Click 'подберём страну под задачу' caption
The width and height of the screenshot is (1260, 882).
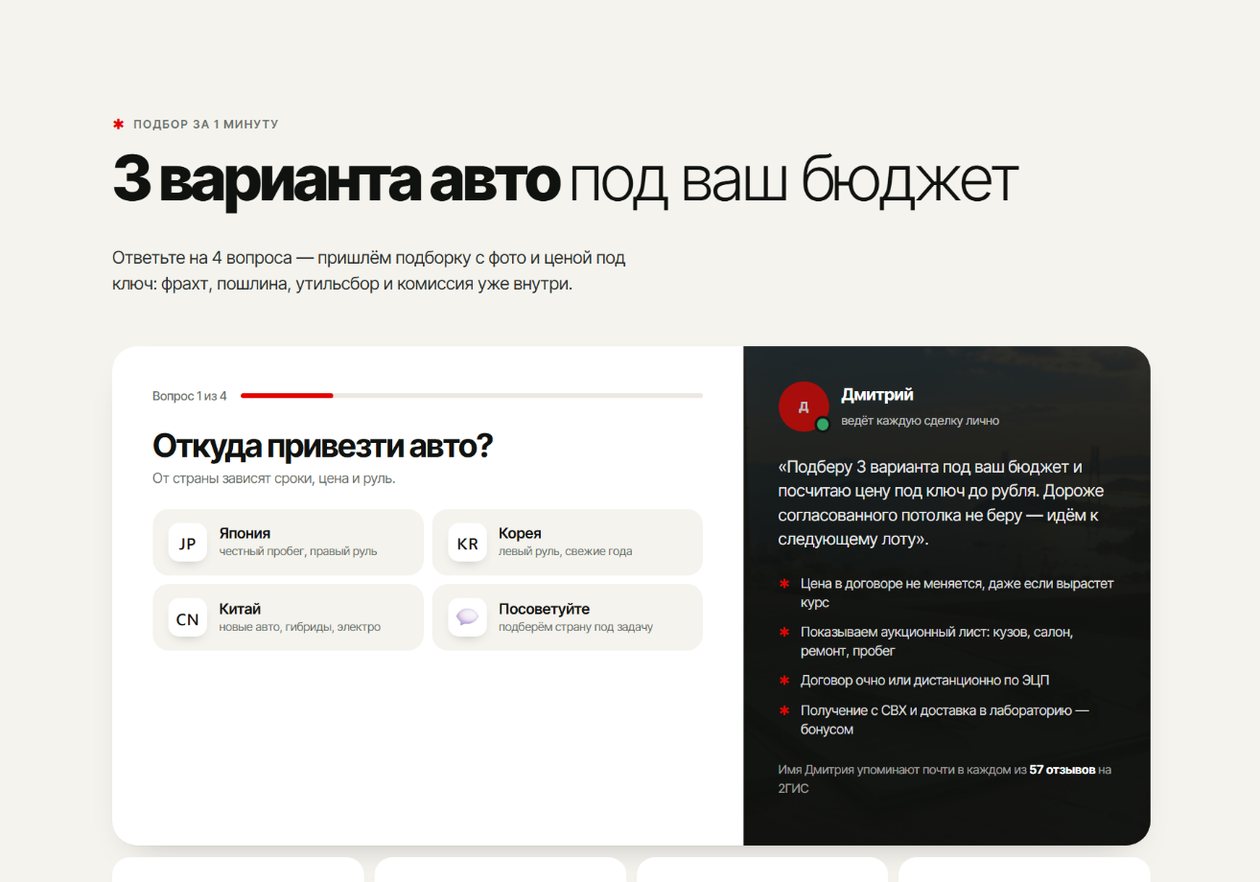pos(576,627)
